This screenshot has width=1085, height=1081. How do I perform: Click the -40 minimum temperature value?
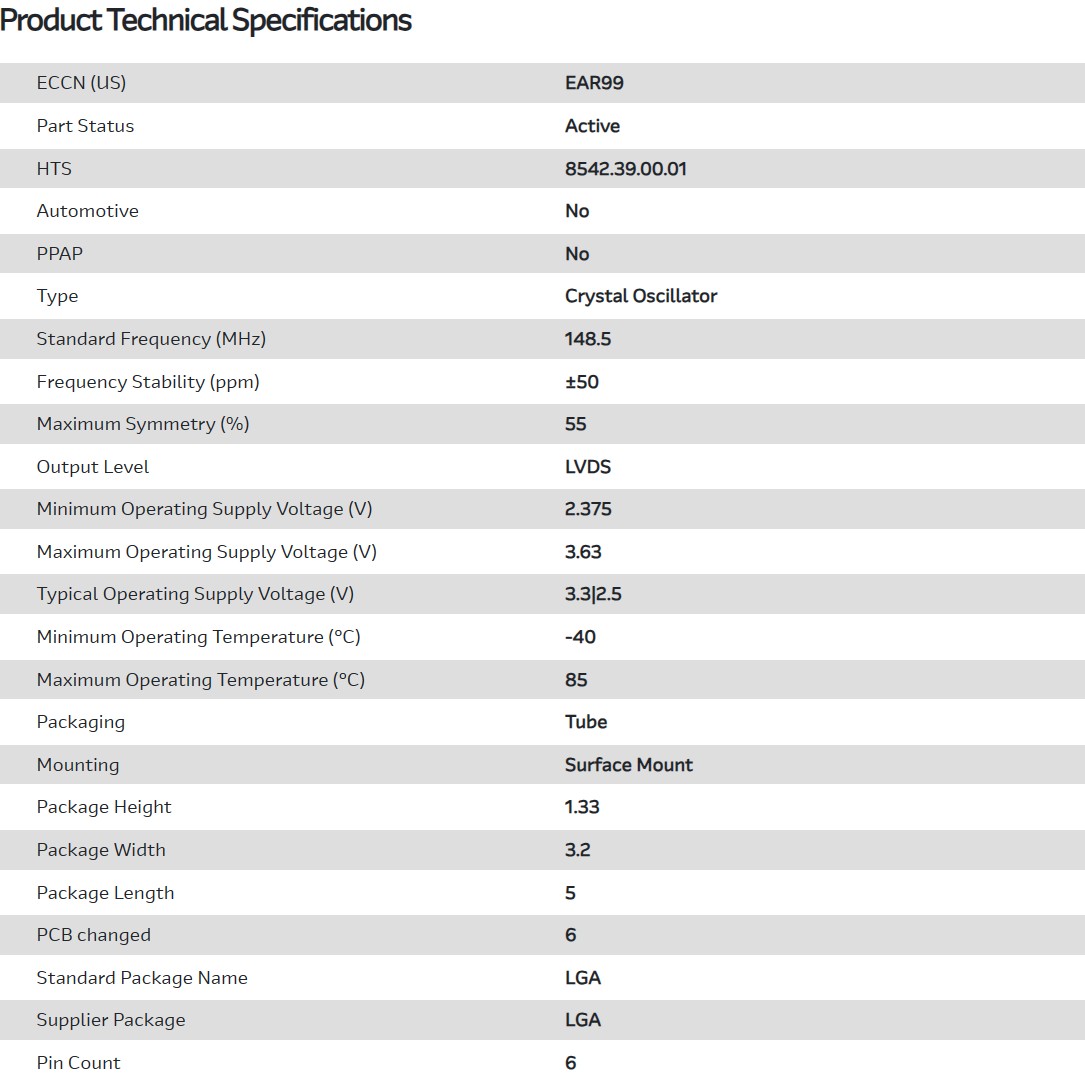pyautogui.click(x=580, y=637)
